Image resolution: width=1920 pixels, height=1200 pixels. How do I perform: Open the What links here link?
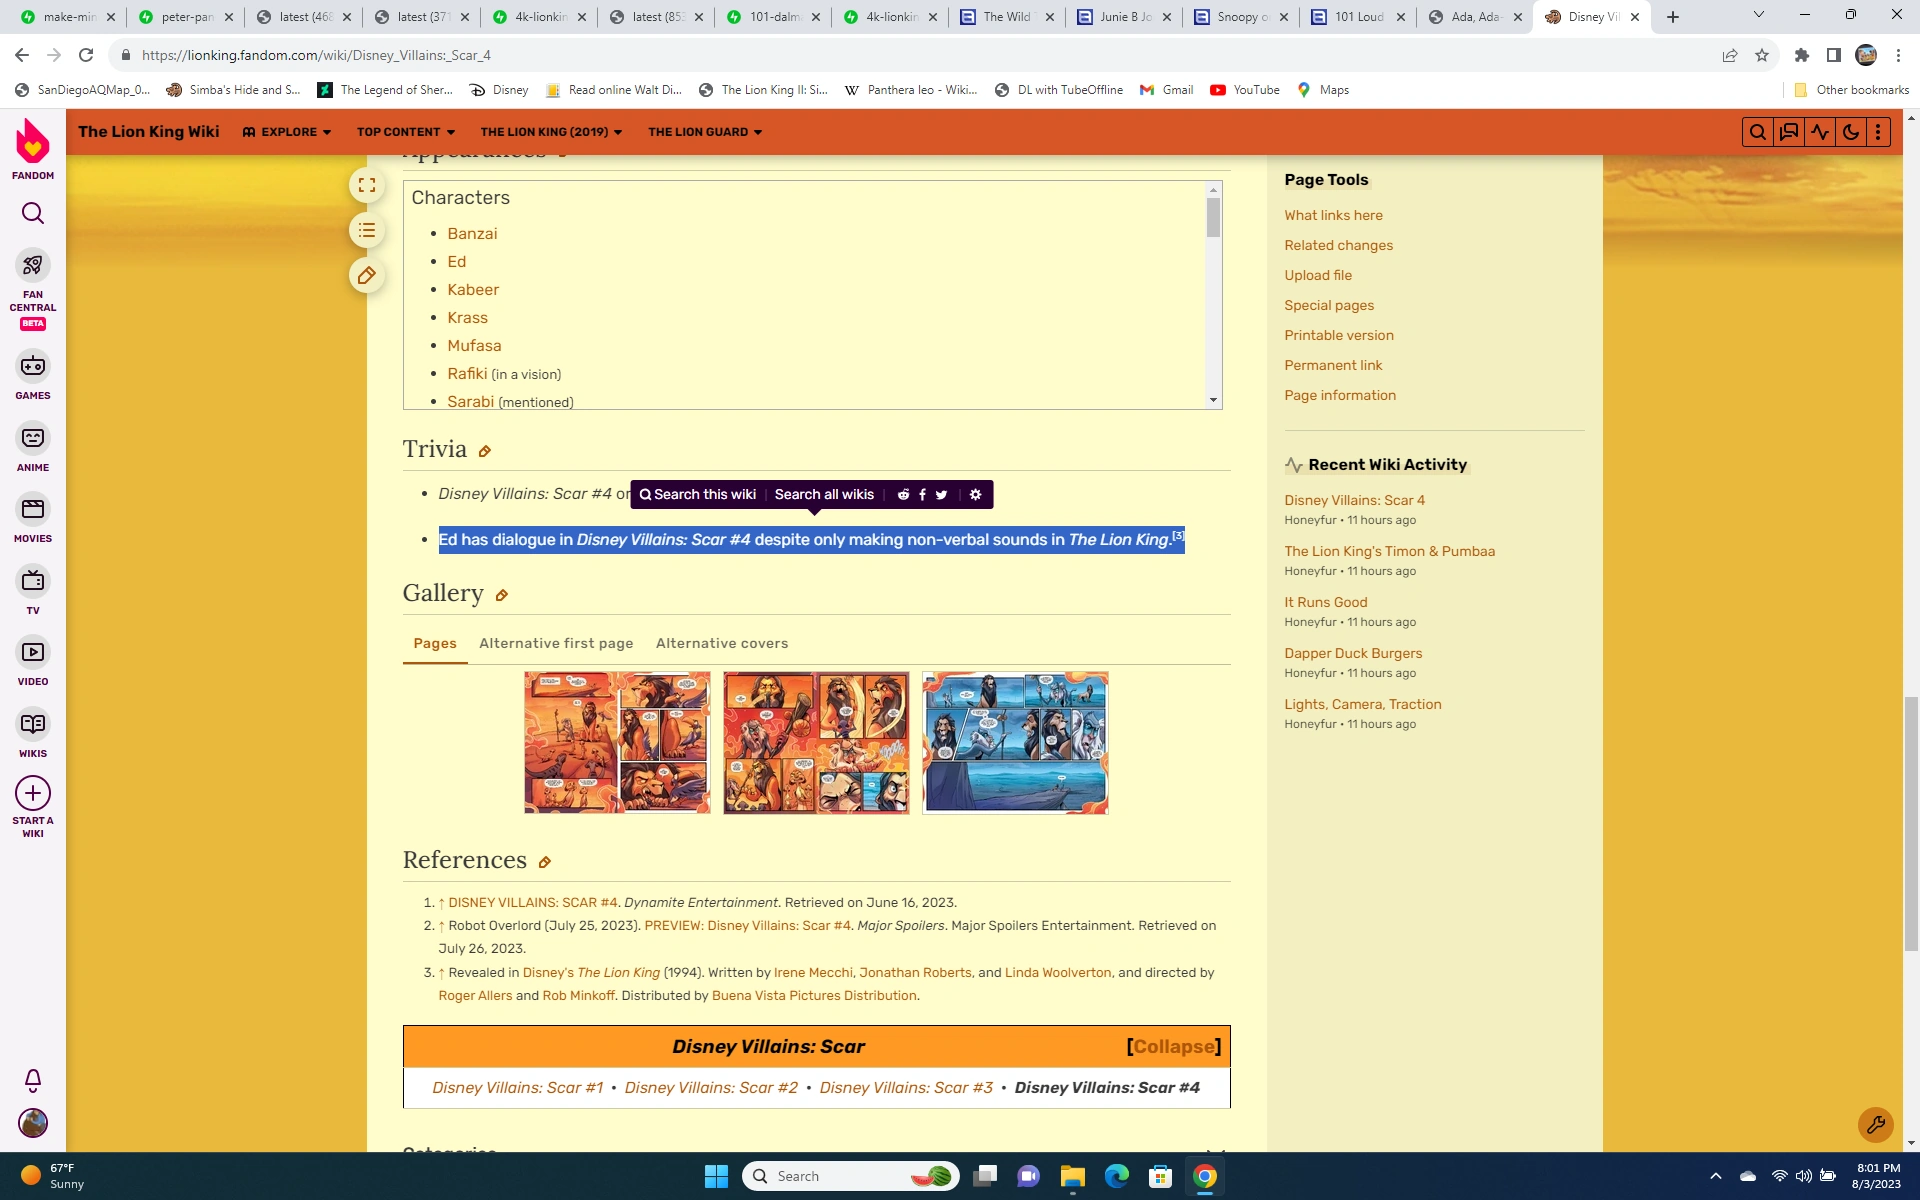1333,215
